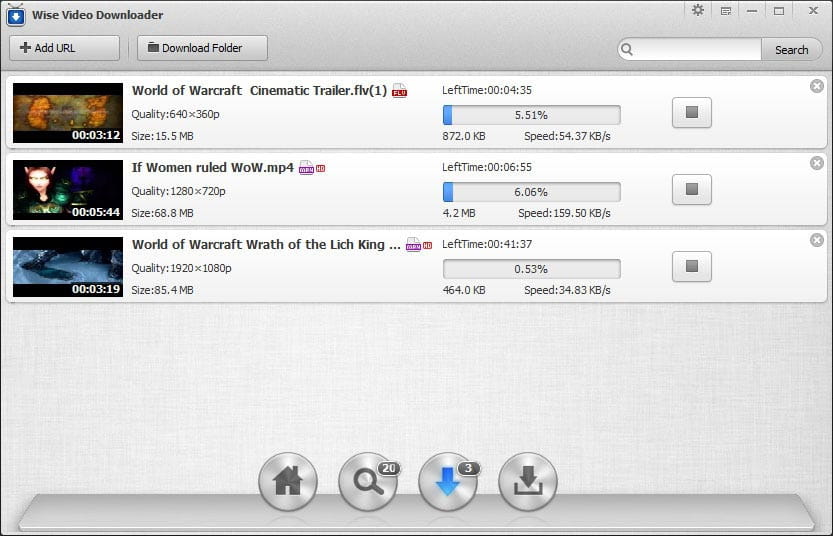The width and height of the screenshot is (833, 536).
Task: Stop the Wrath of the Lich King download
Action: click(691, 267)
